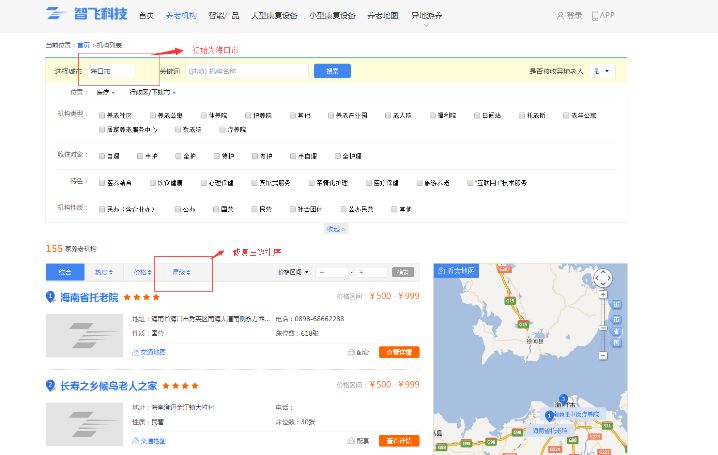
Task: Open the province dropdown in location row
Action: (106, 93)
